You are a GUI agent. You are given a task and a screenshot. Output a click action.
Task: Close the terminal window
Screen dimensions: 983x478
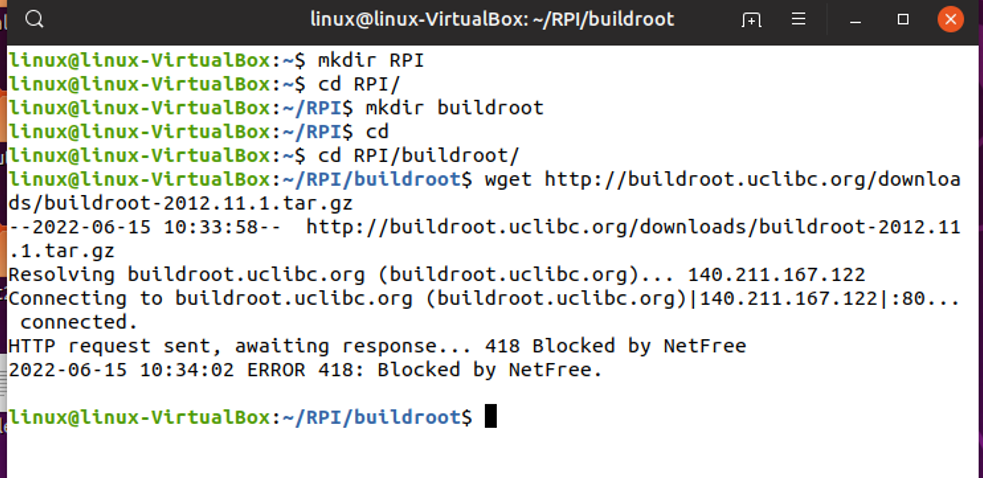pyautogui.click(x=950, y=20)
